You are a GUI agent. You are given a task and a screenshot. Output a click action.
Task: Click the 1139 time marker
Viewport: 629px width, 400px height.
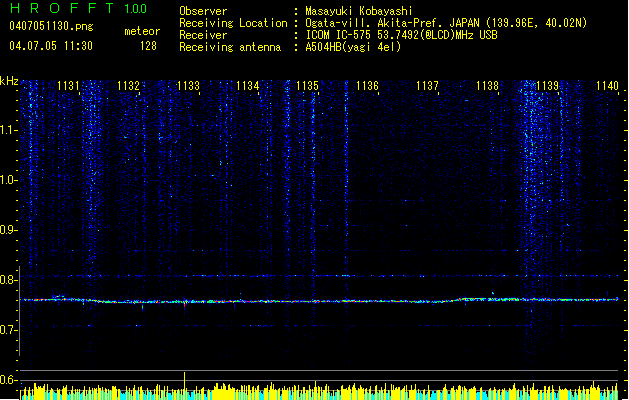click(x=547, y=87)
